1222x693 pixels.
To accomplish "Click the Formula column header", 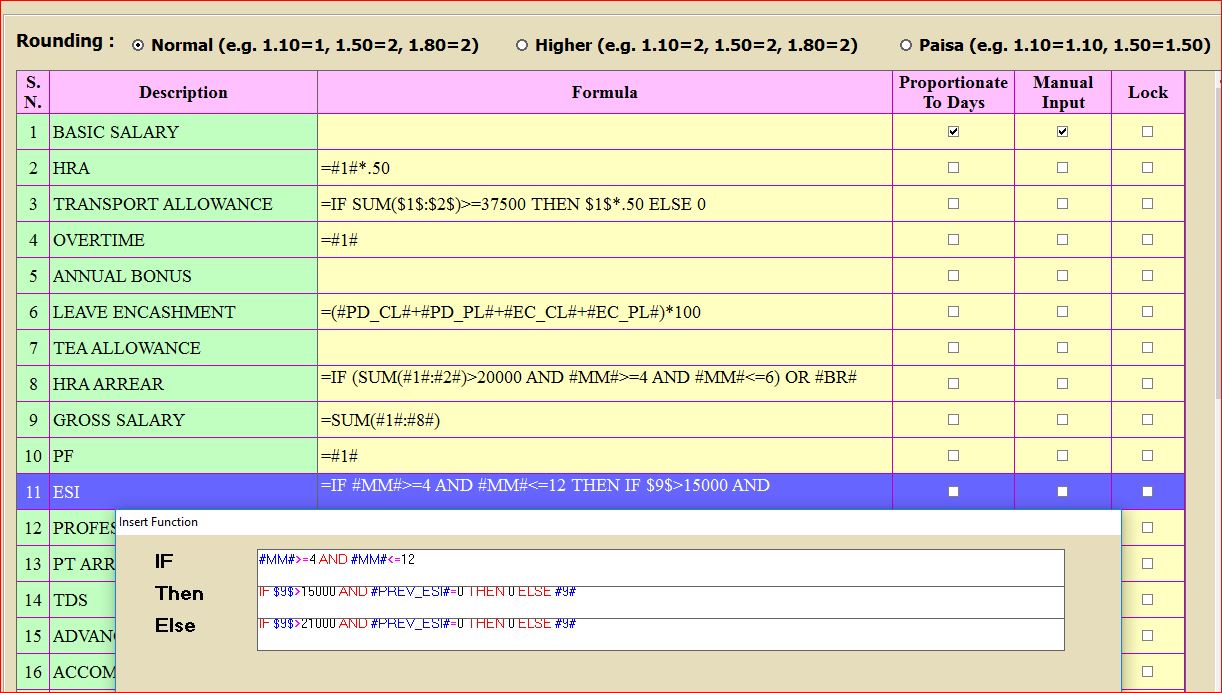I will (x=604, y=92).
